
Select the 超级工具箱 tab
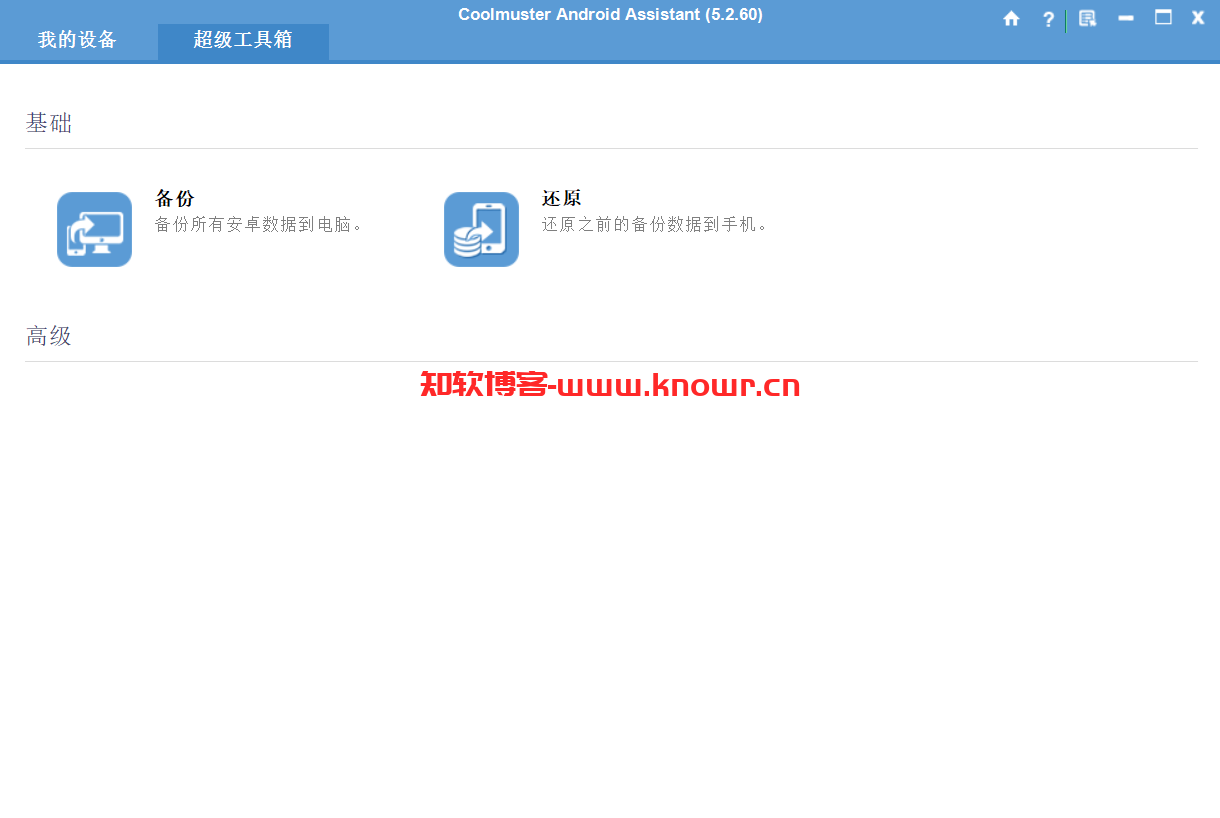[243, 40]
